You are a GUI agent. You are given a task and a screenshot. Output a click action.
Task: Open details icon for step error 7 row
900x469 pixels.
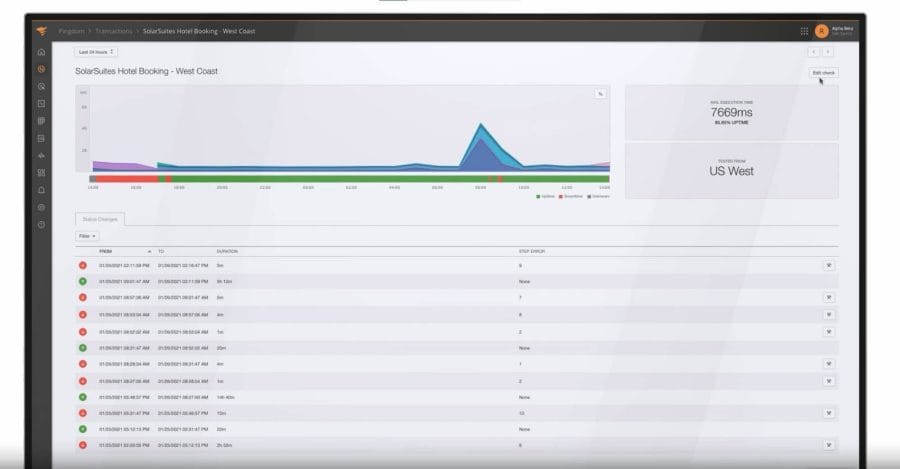click(x=829, y=297)
